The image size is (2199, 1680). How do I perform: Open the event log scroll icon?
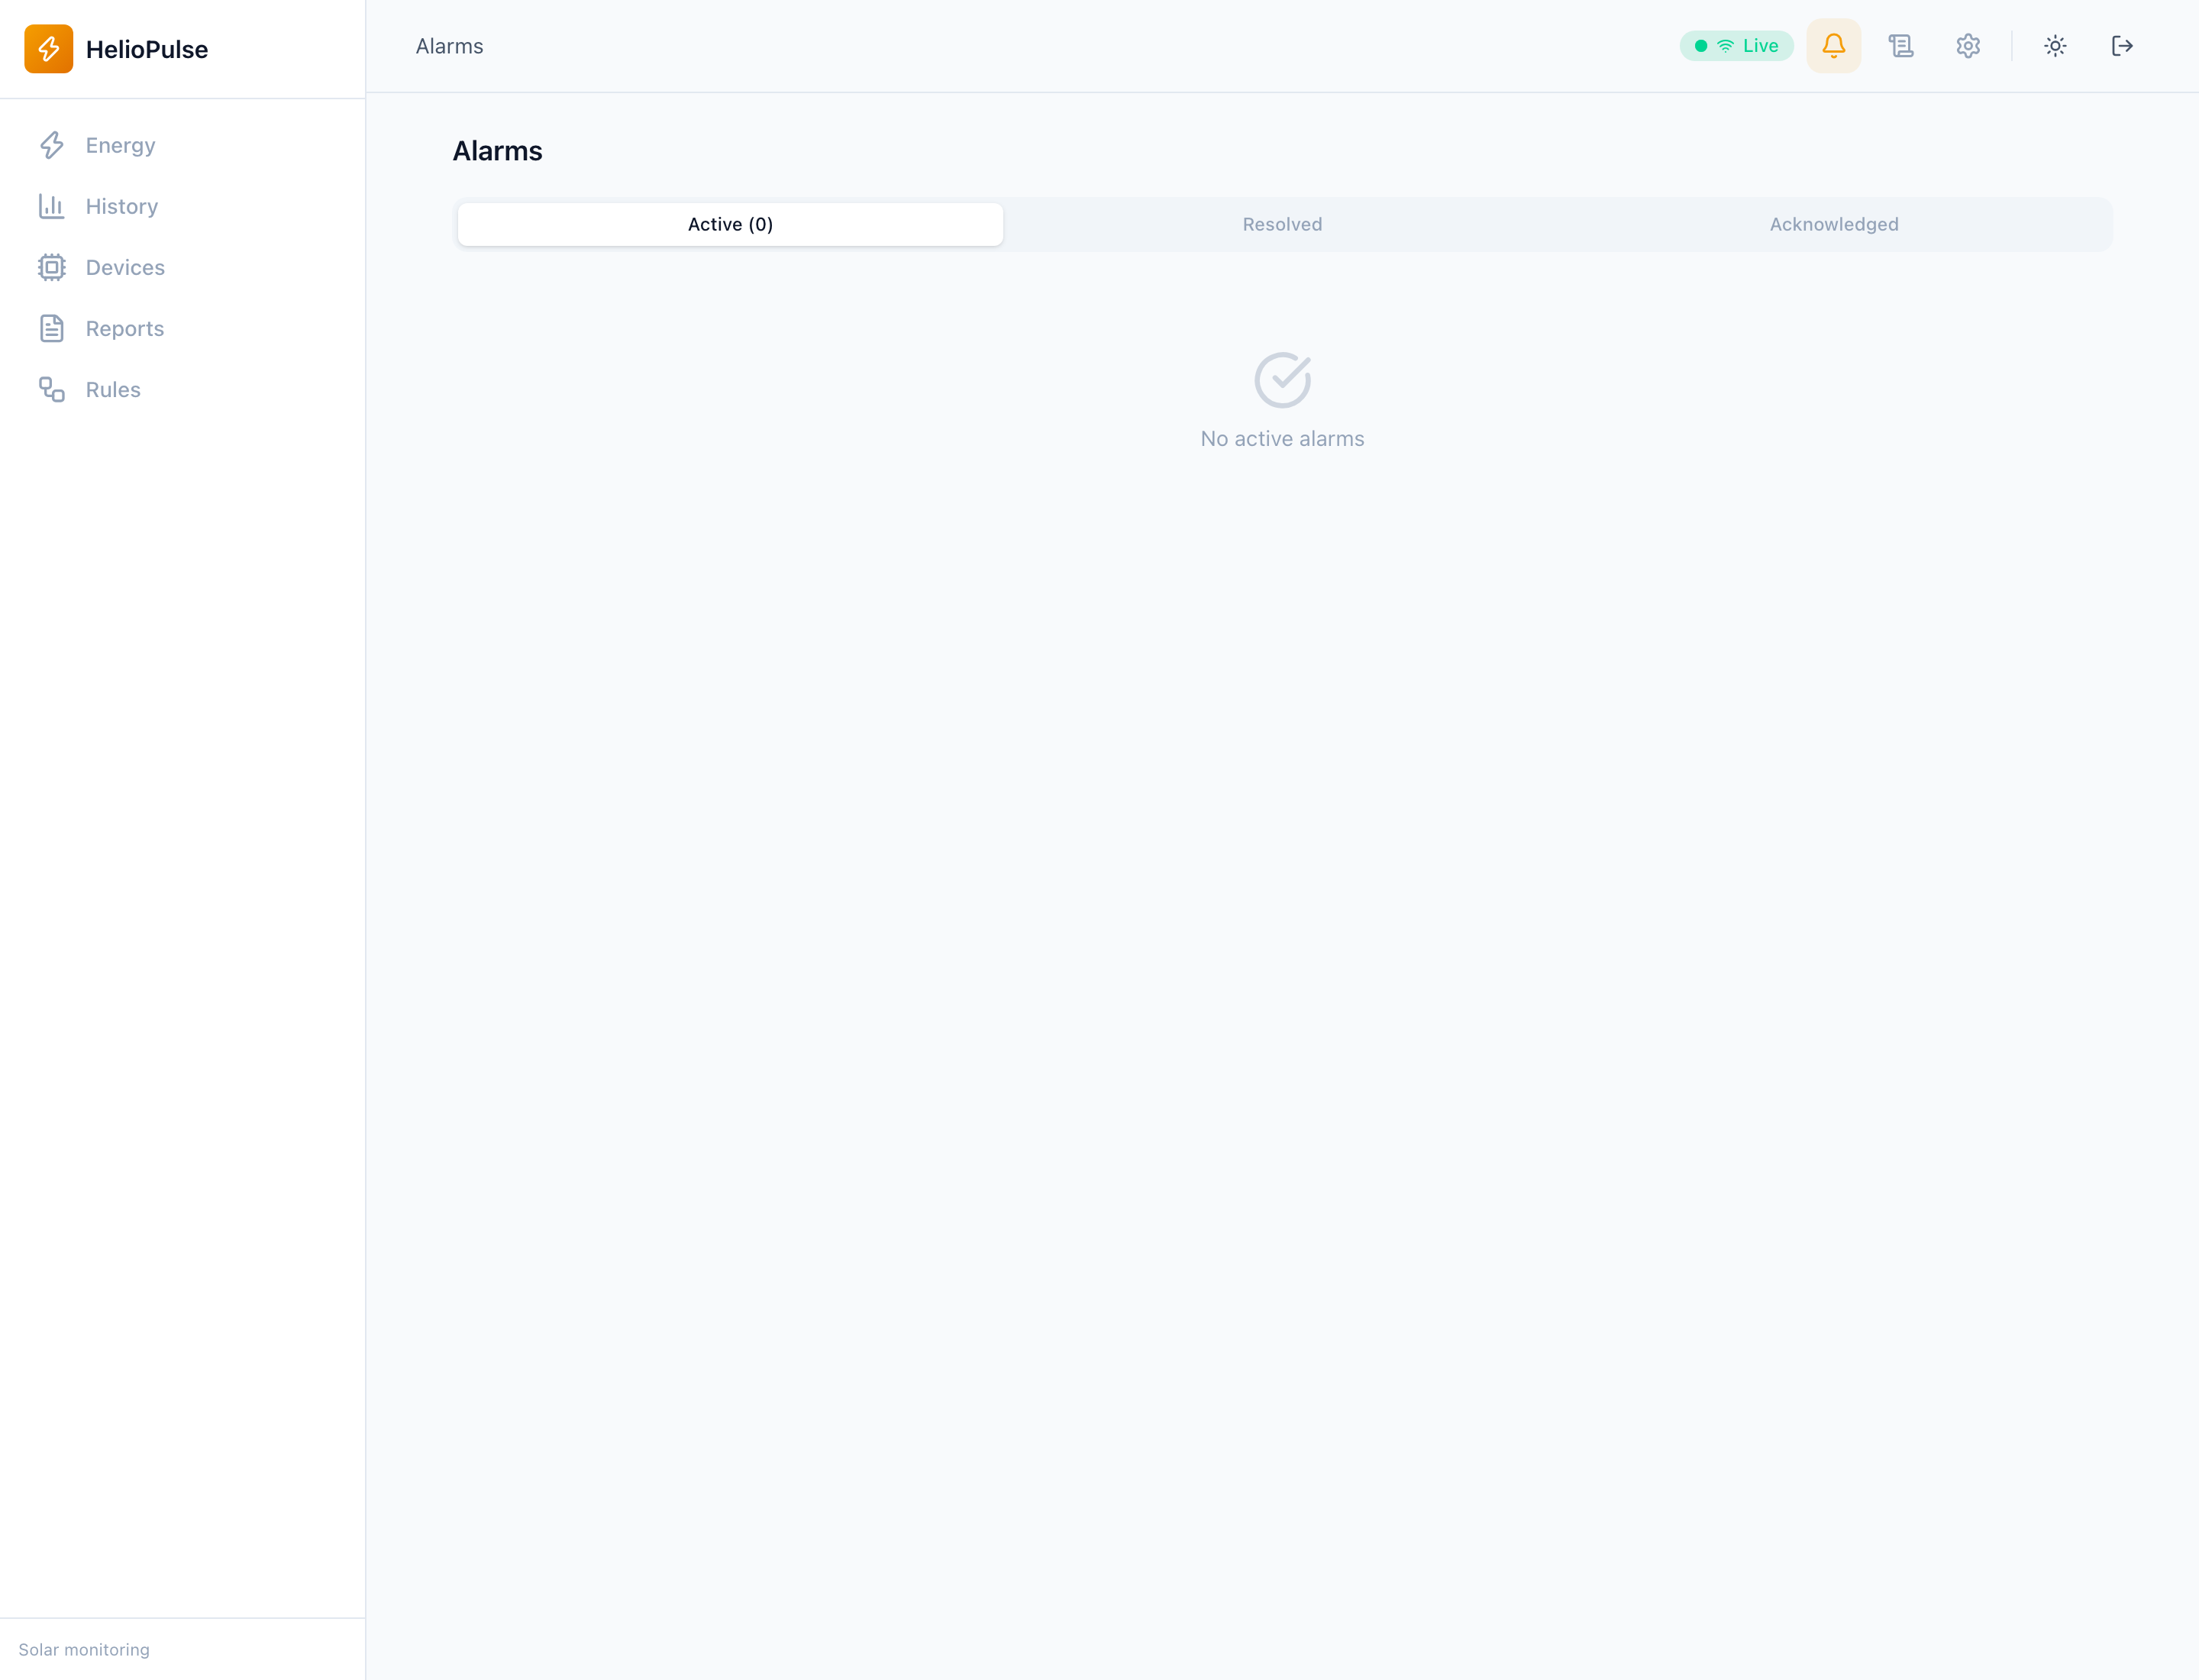pos(1900,46)
